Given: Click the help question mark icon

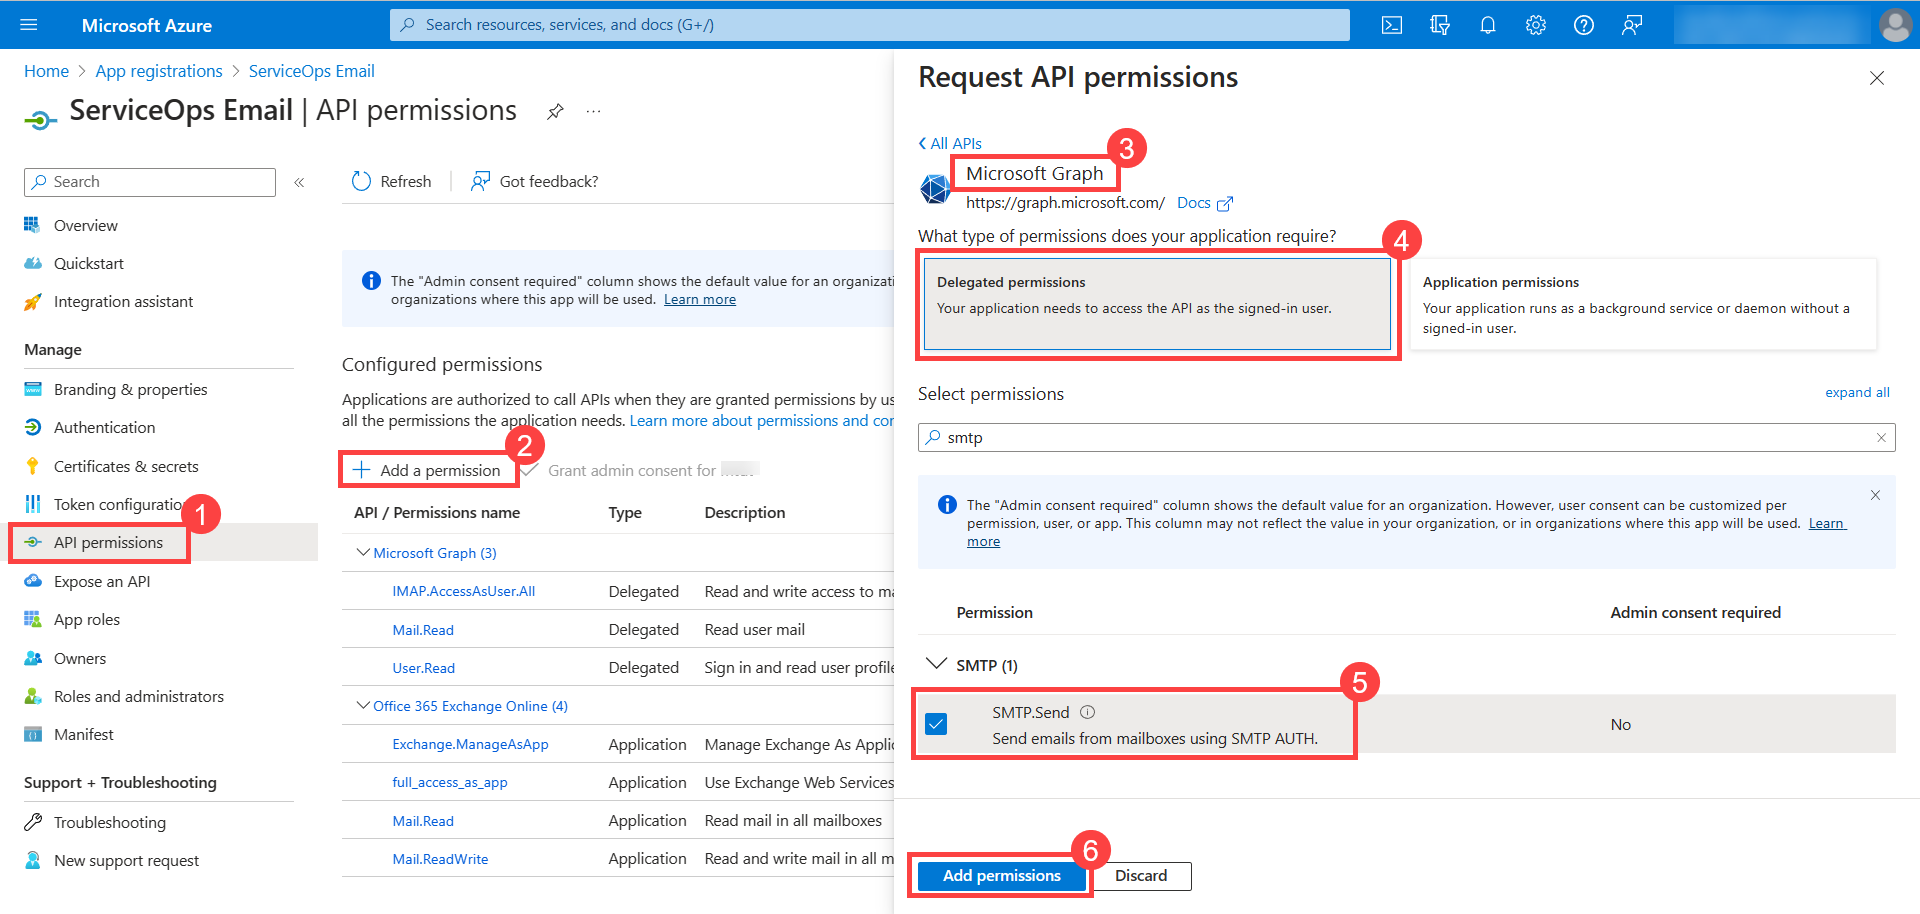Looking at the screenshot, I should [1583, 25].
